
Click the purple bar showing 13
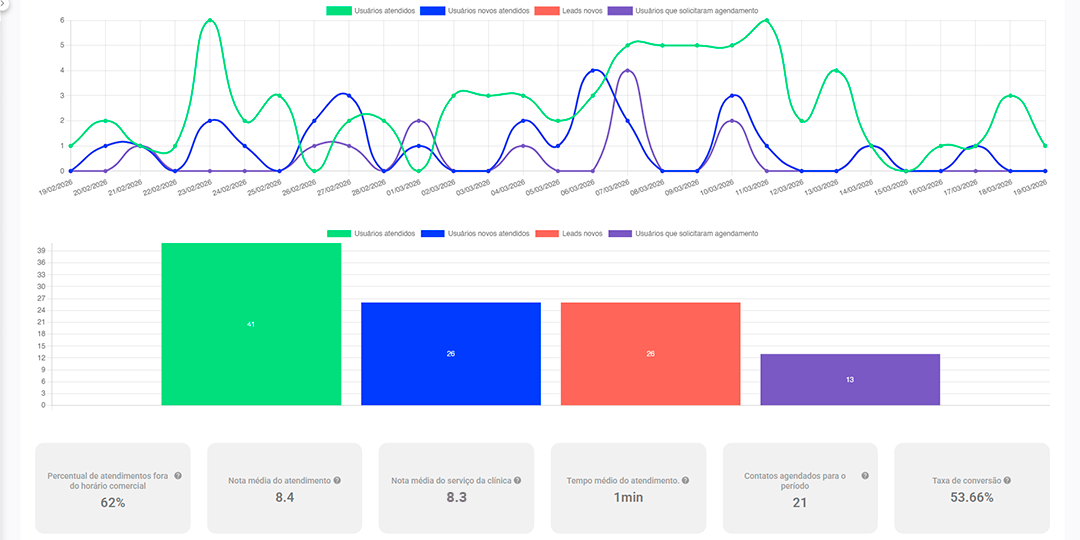(x=850, y=380)
